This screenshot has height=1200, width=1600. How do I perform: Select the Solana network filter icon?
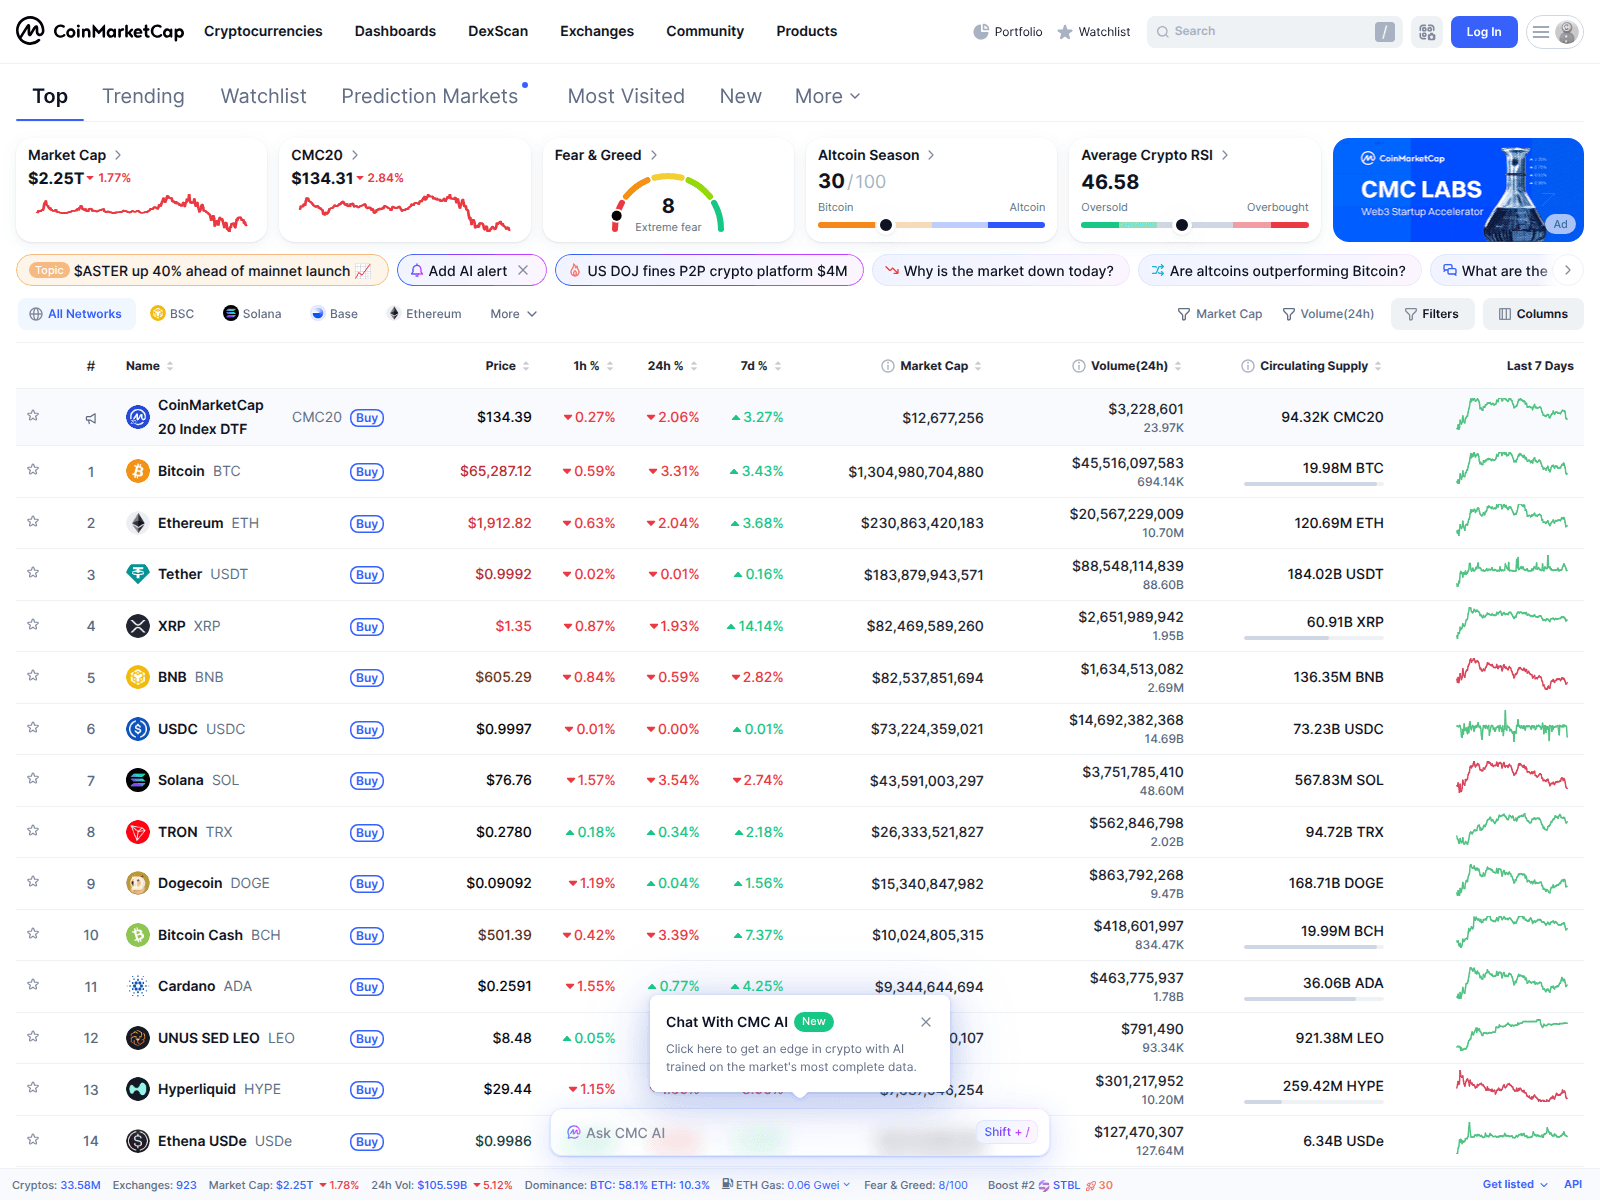[231, 313]
